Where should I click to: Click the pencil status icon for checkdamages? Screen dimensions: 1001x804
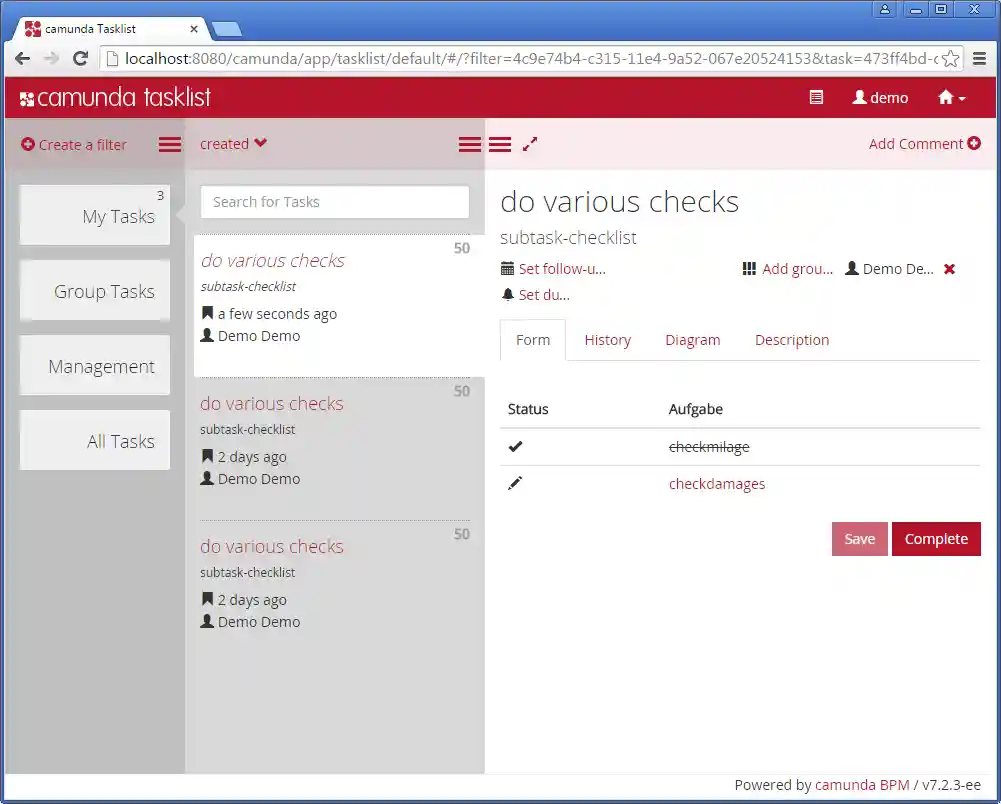[x=515, y=484]
